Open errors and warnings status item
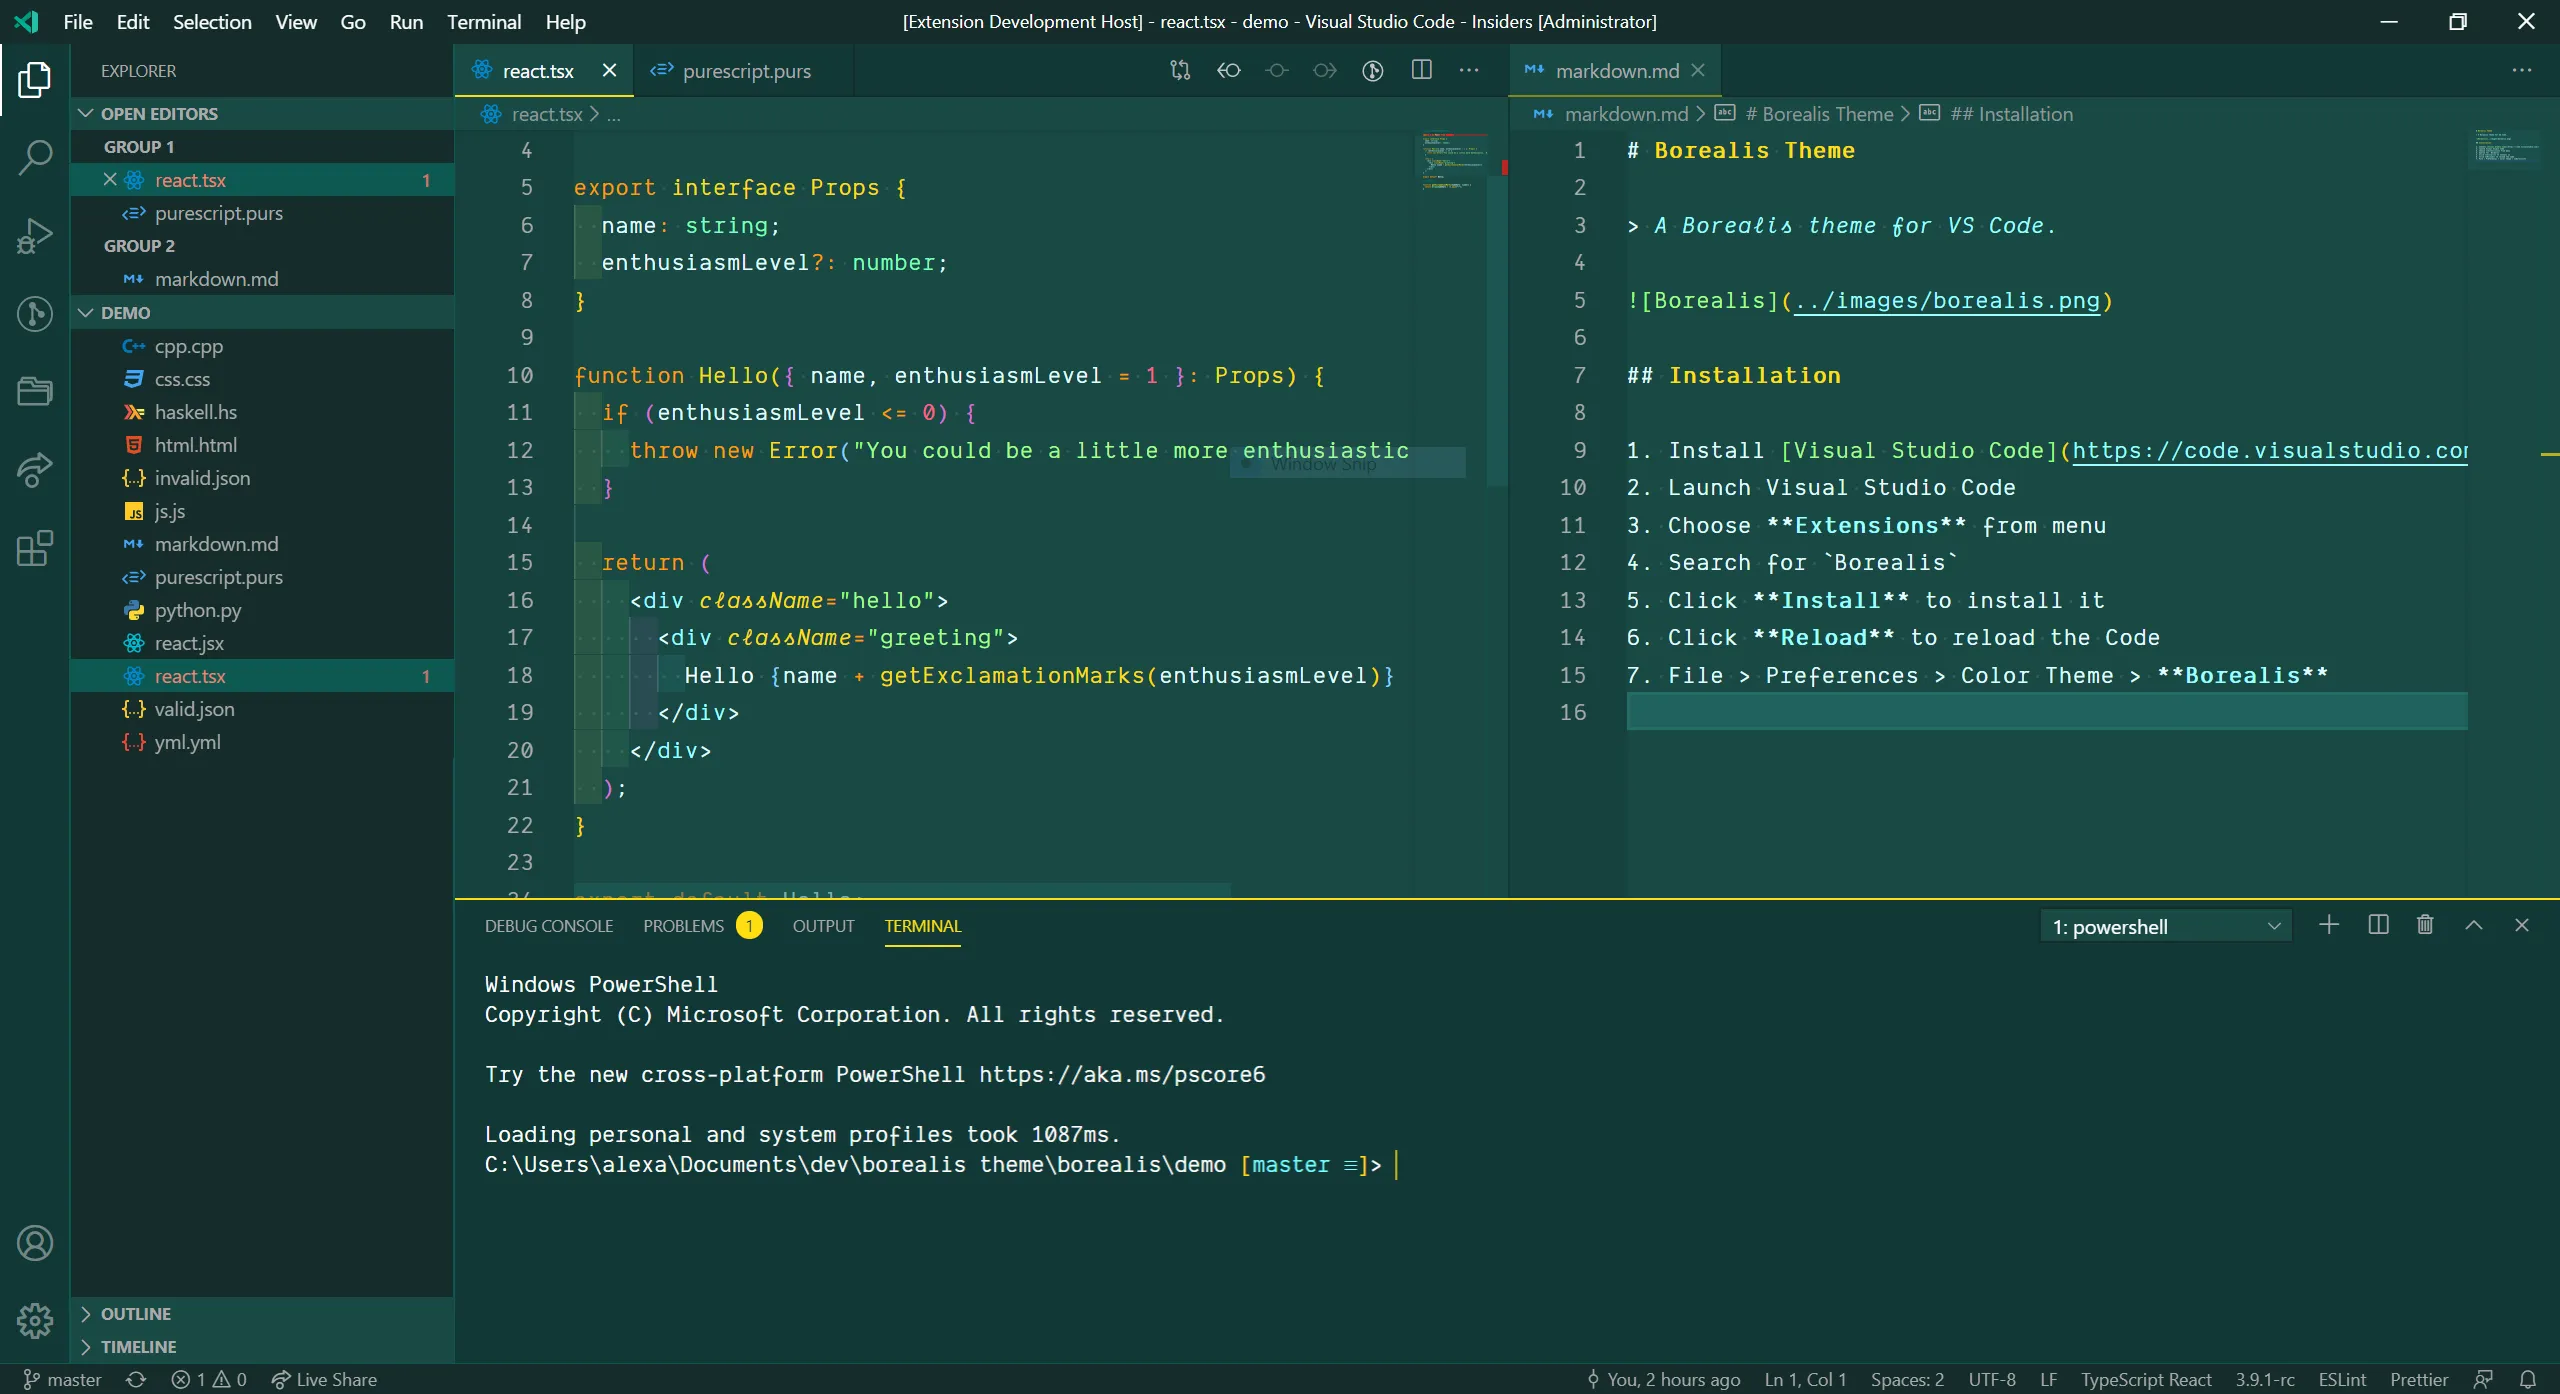Viewport: 2560px width, 1394px height. pos(209,1379)
